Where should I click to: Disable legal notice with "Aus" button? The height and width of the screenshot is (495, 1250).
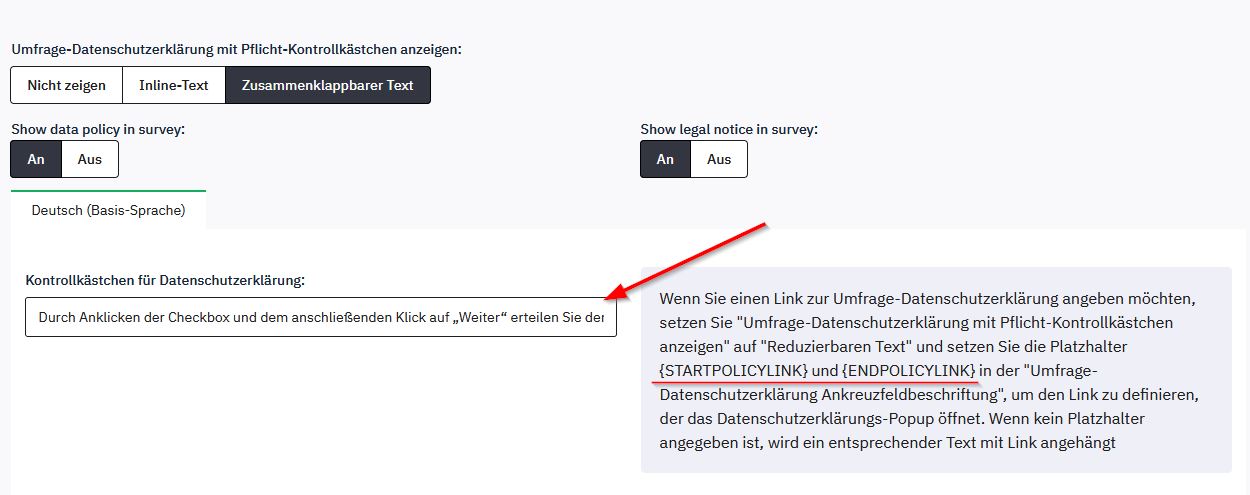click(x=719, y=159)
